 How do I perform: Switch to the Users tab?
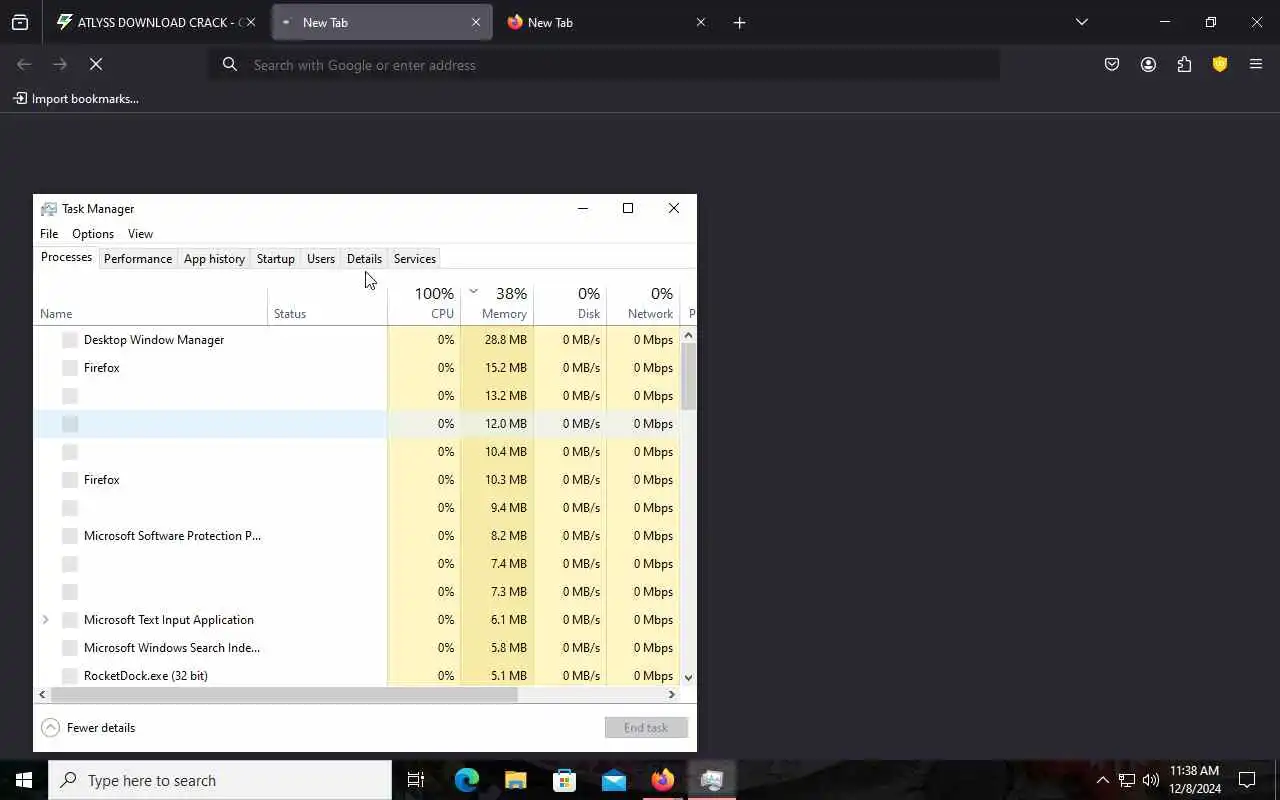click(x=321, y=259)
